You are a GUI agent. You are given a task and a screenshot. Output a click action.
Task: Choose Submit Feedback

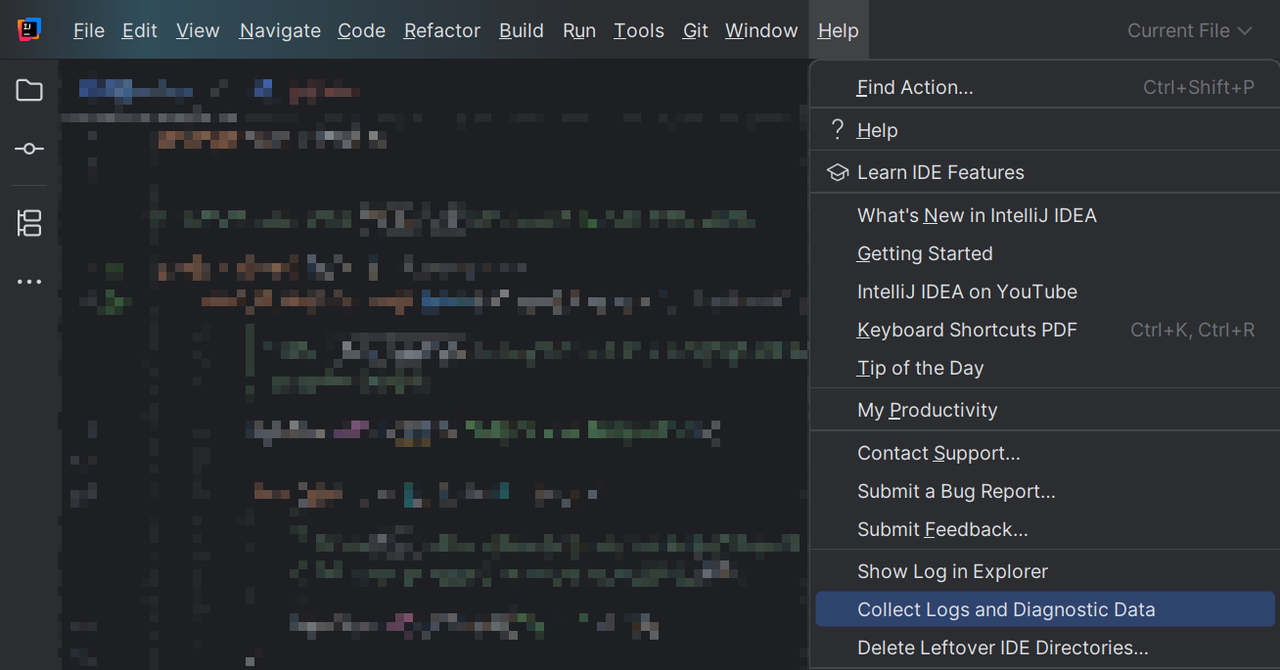pyautogui.click(x=1042, y=530)
